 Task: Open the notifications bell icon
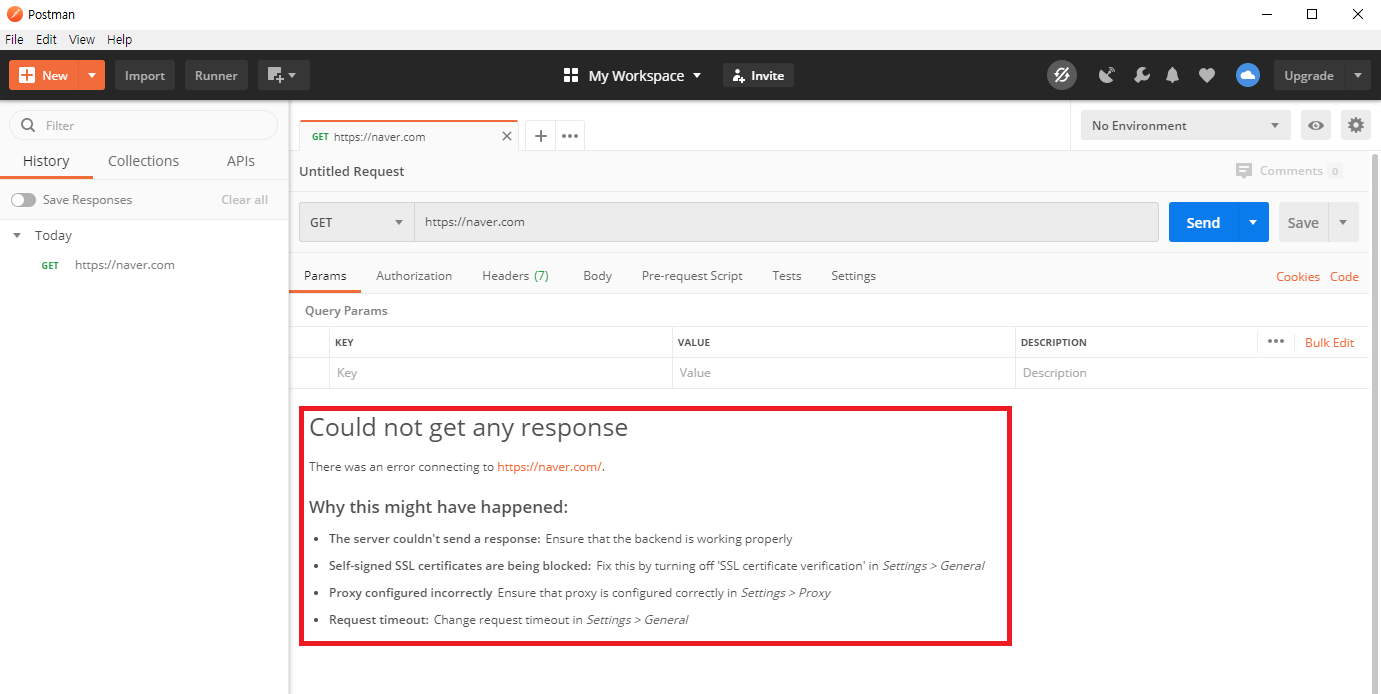point(1173,75)
